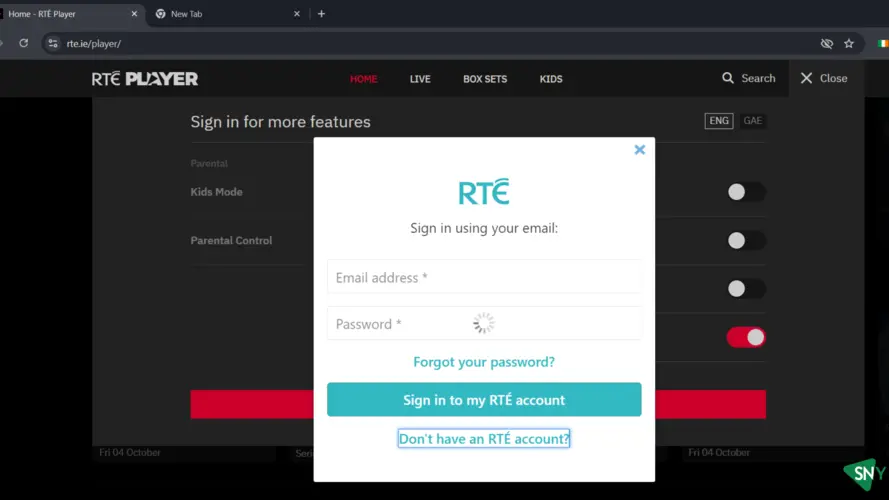The height and width of the screenshot is (500, 889).
Task: Close the Home - RTÉ Player tab
Action: pyautogui.click(x=134, y=14)
